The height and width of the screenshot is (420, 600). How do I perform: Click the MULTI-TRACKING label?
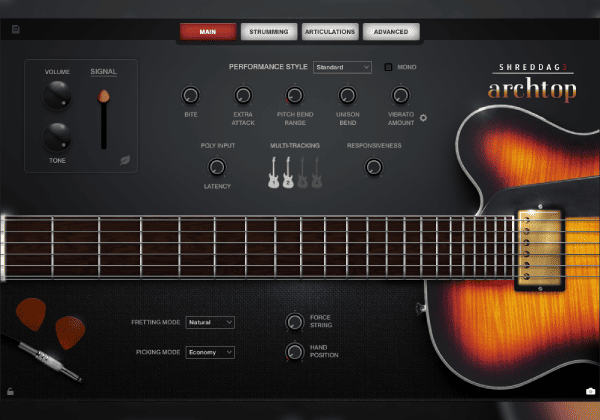[295, 146]
